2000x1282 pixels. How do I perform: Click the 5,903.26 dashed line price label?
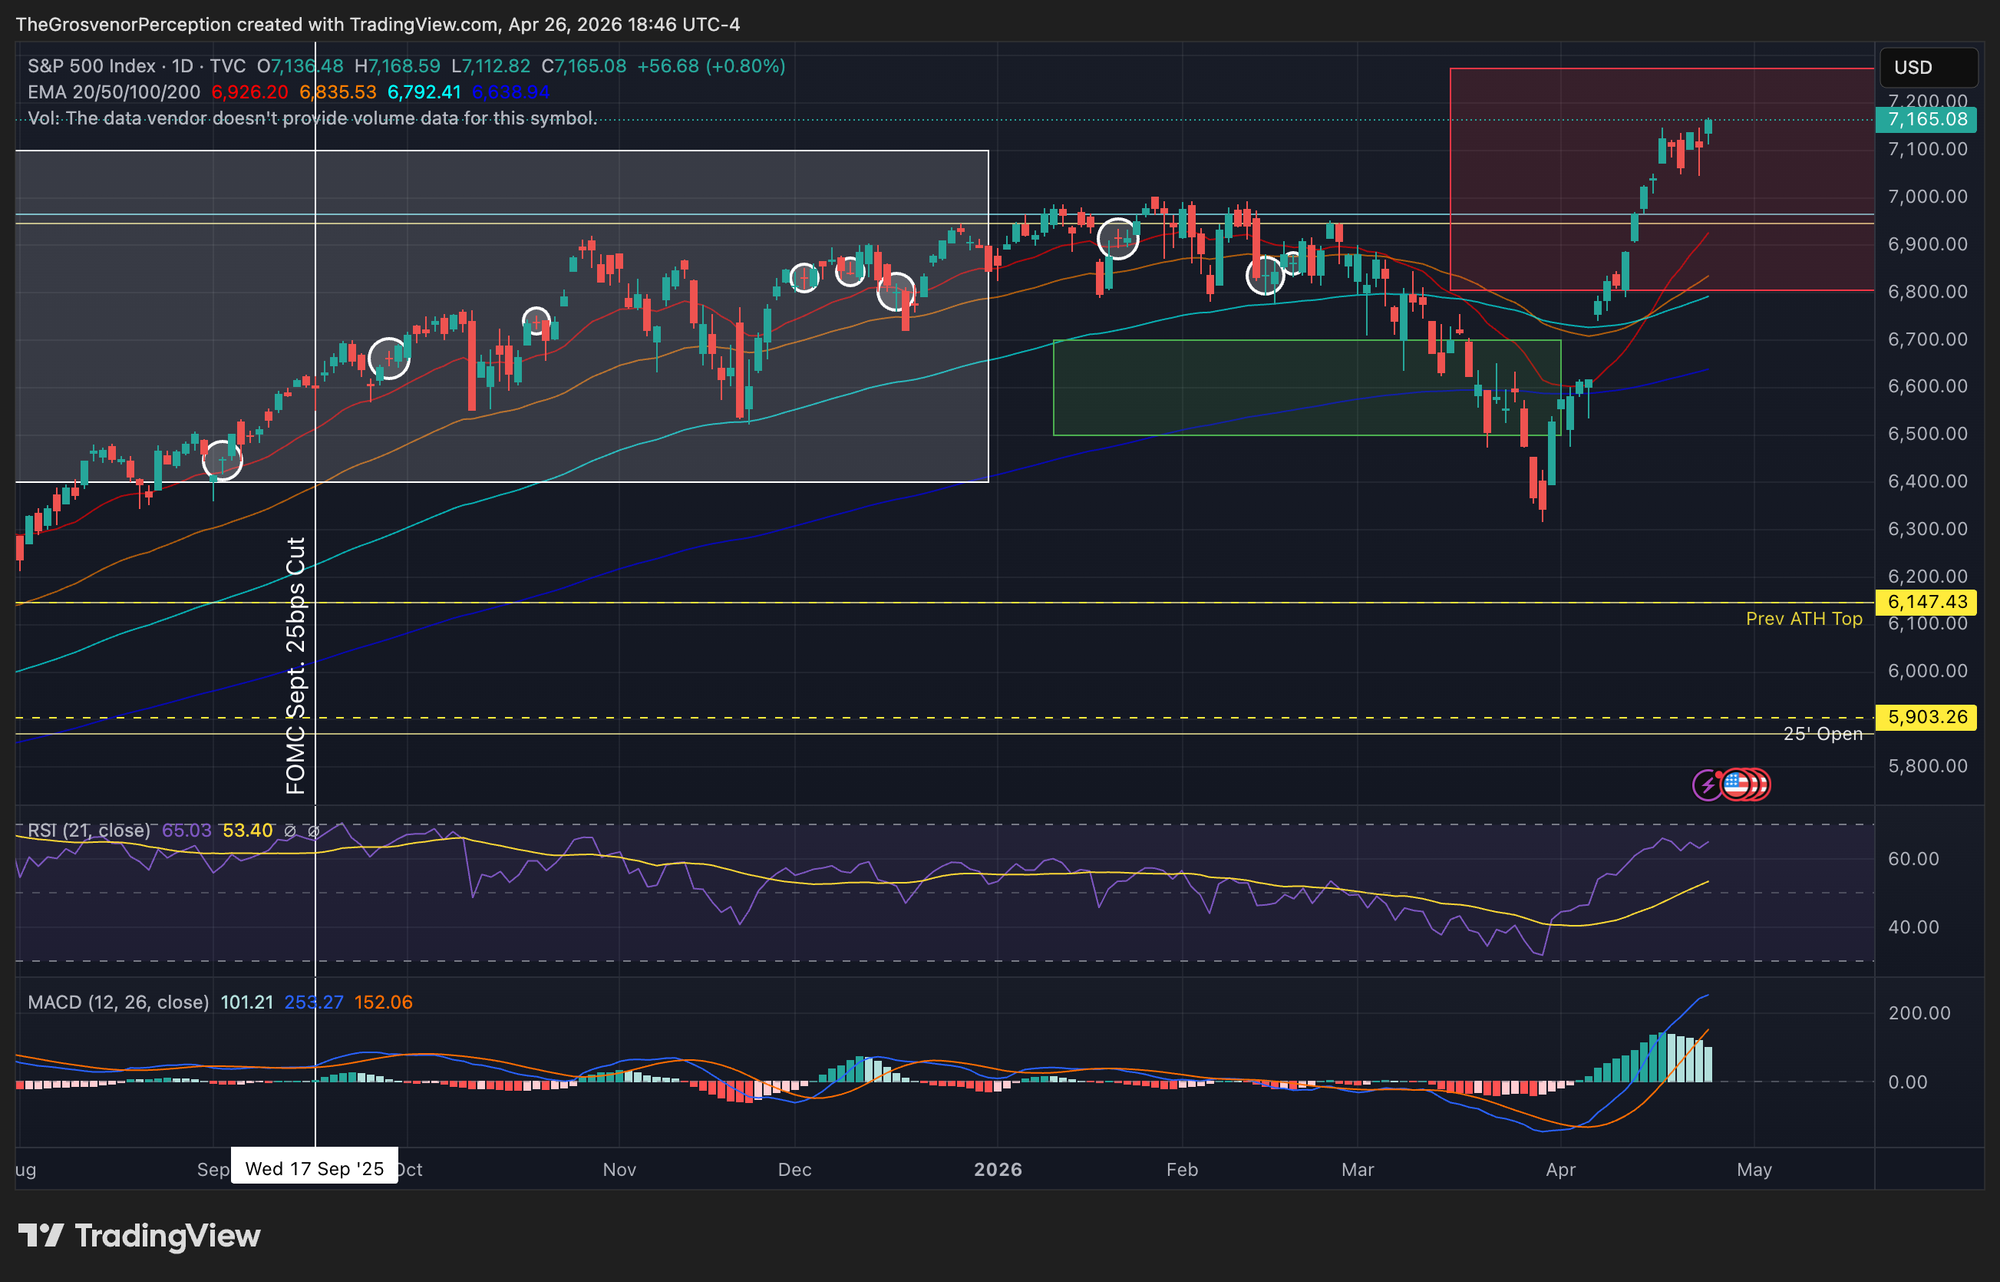[x=1927, y=717]
